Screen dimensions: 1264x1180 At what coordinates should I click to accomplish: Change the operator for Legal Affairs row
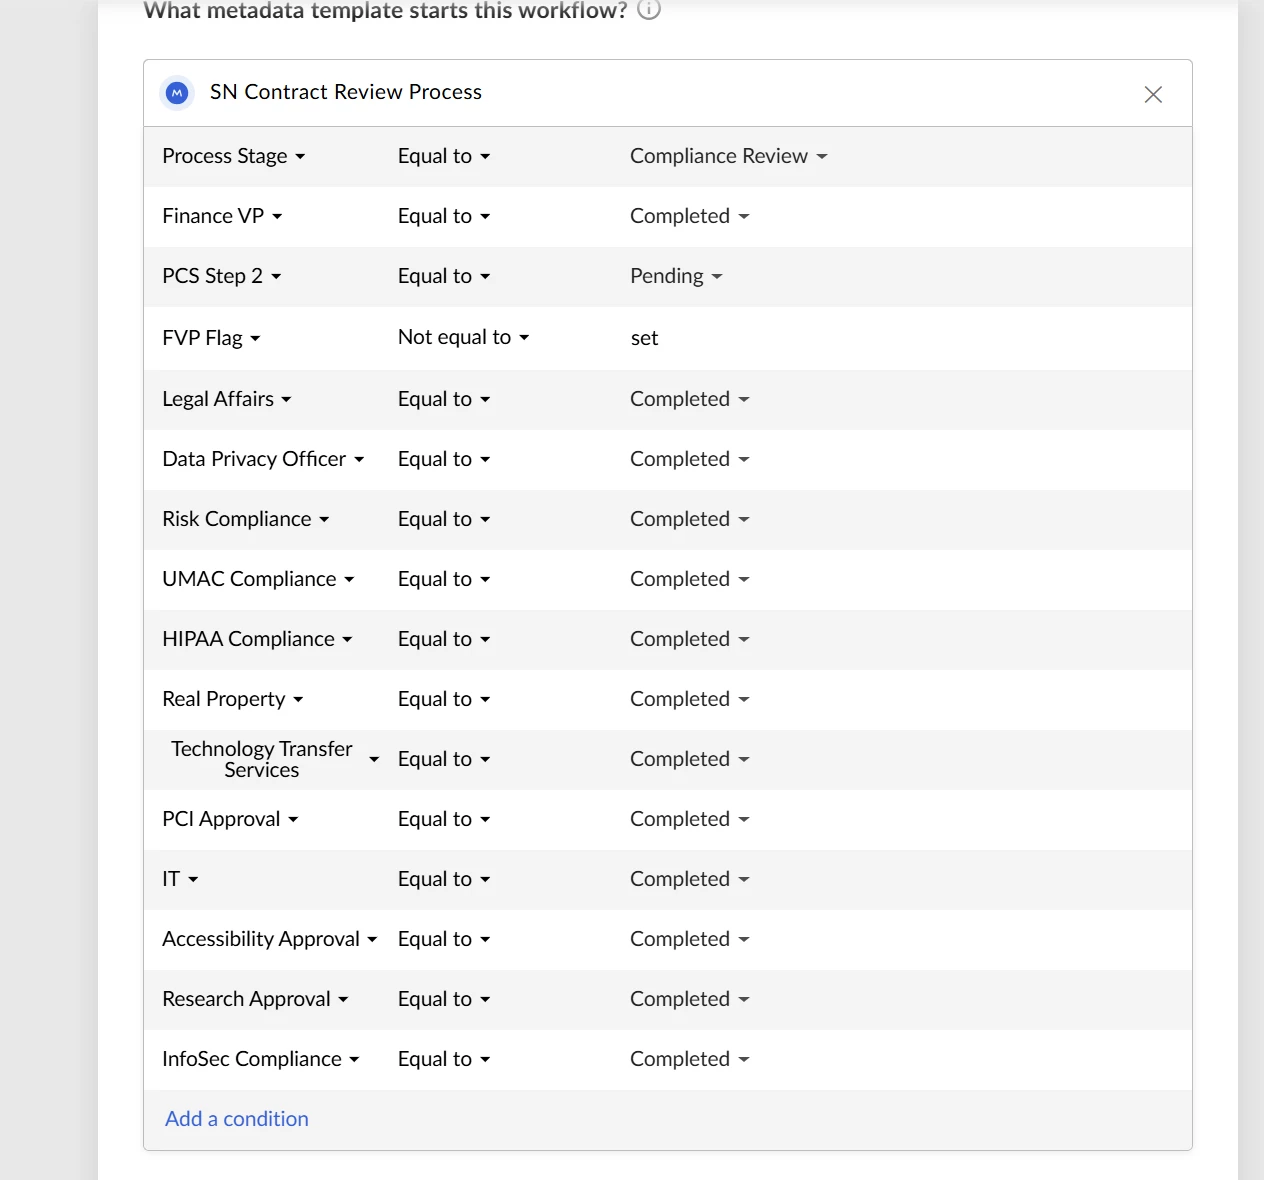[x=444, y=399]
